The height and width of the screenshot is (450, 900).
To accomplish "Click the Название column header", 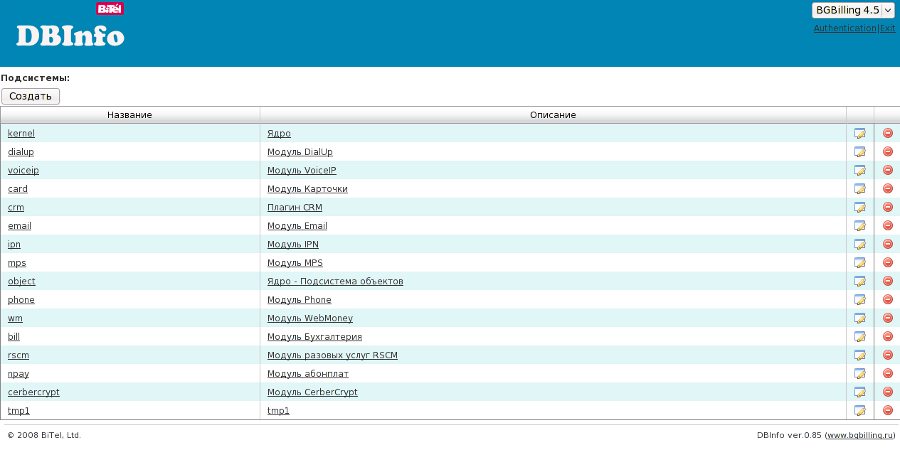I will tap(130, 115).
